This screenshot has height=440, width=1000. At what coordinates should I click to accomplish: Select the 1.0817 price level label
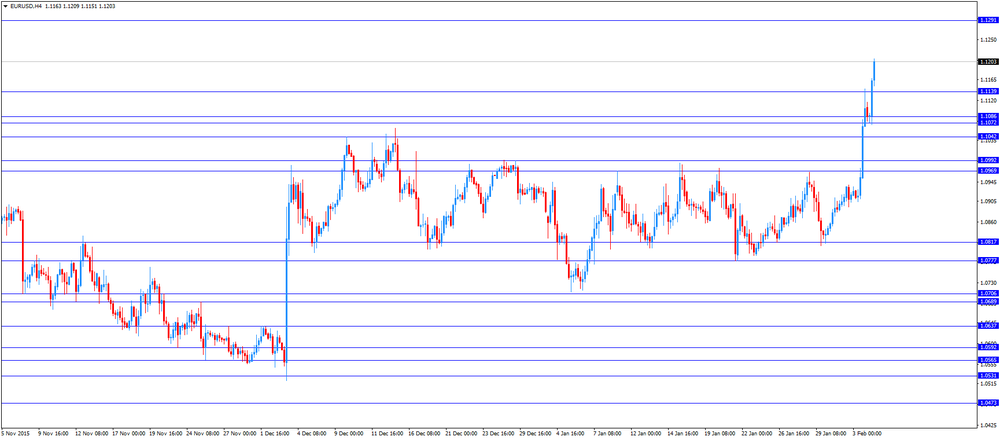click(988, 242)
